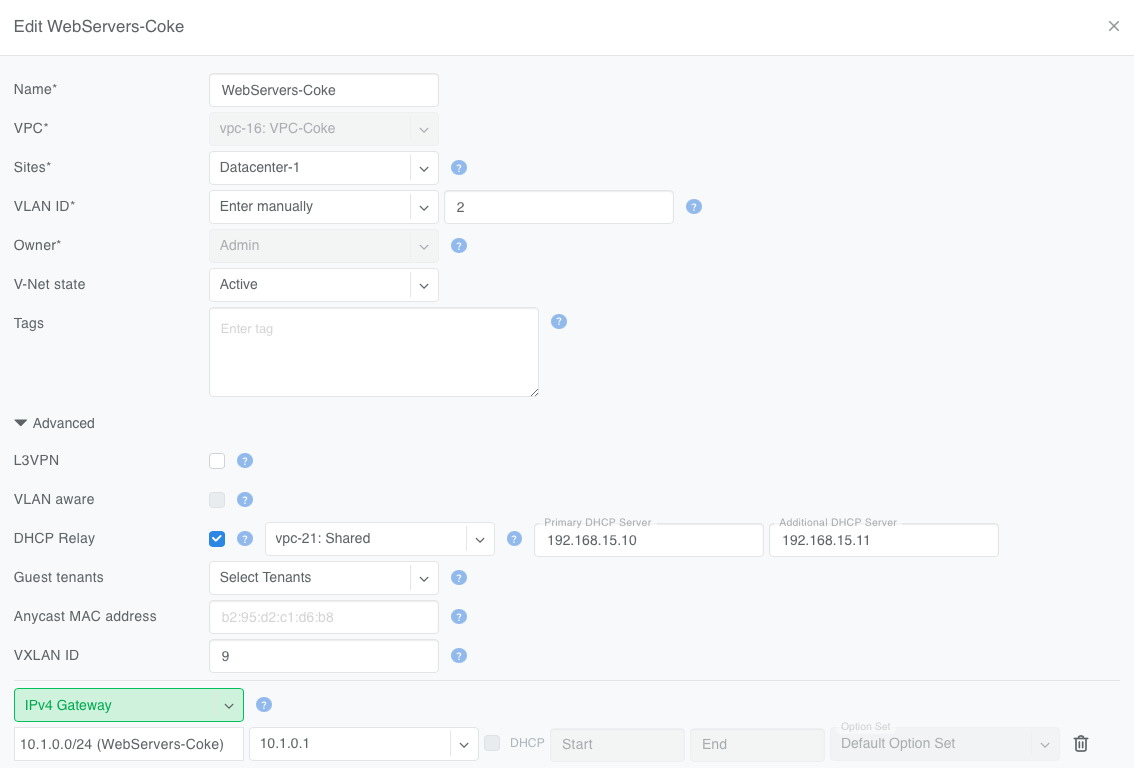
Task: Click the Guest tenants help icon
Action: [x=459, y=577]
